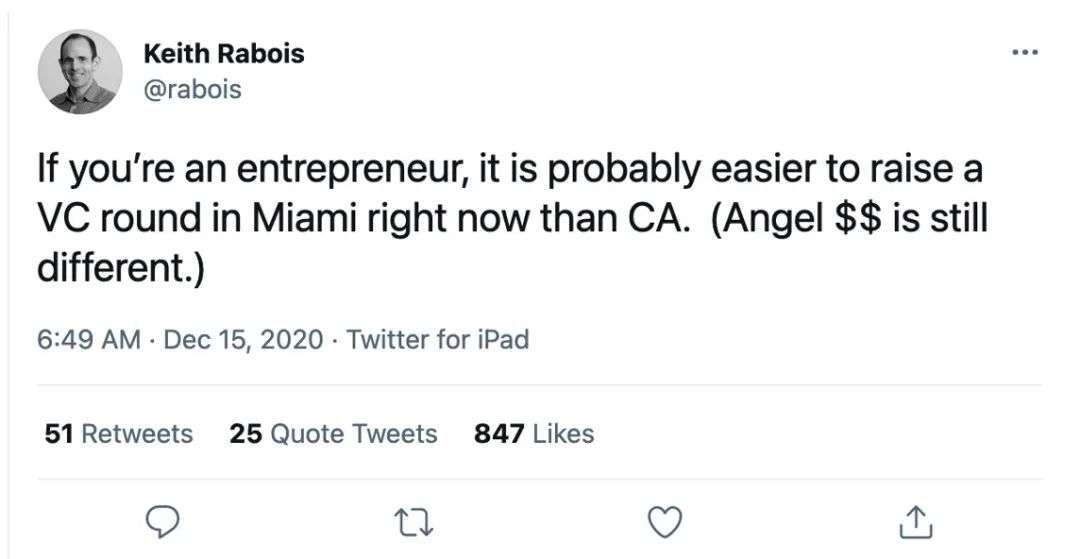Open the Twitter for iPad source link
This screenshot has width=1080, height=559.
click(x=437, y=340)
